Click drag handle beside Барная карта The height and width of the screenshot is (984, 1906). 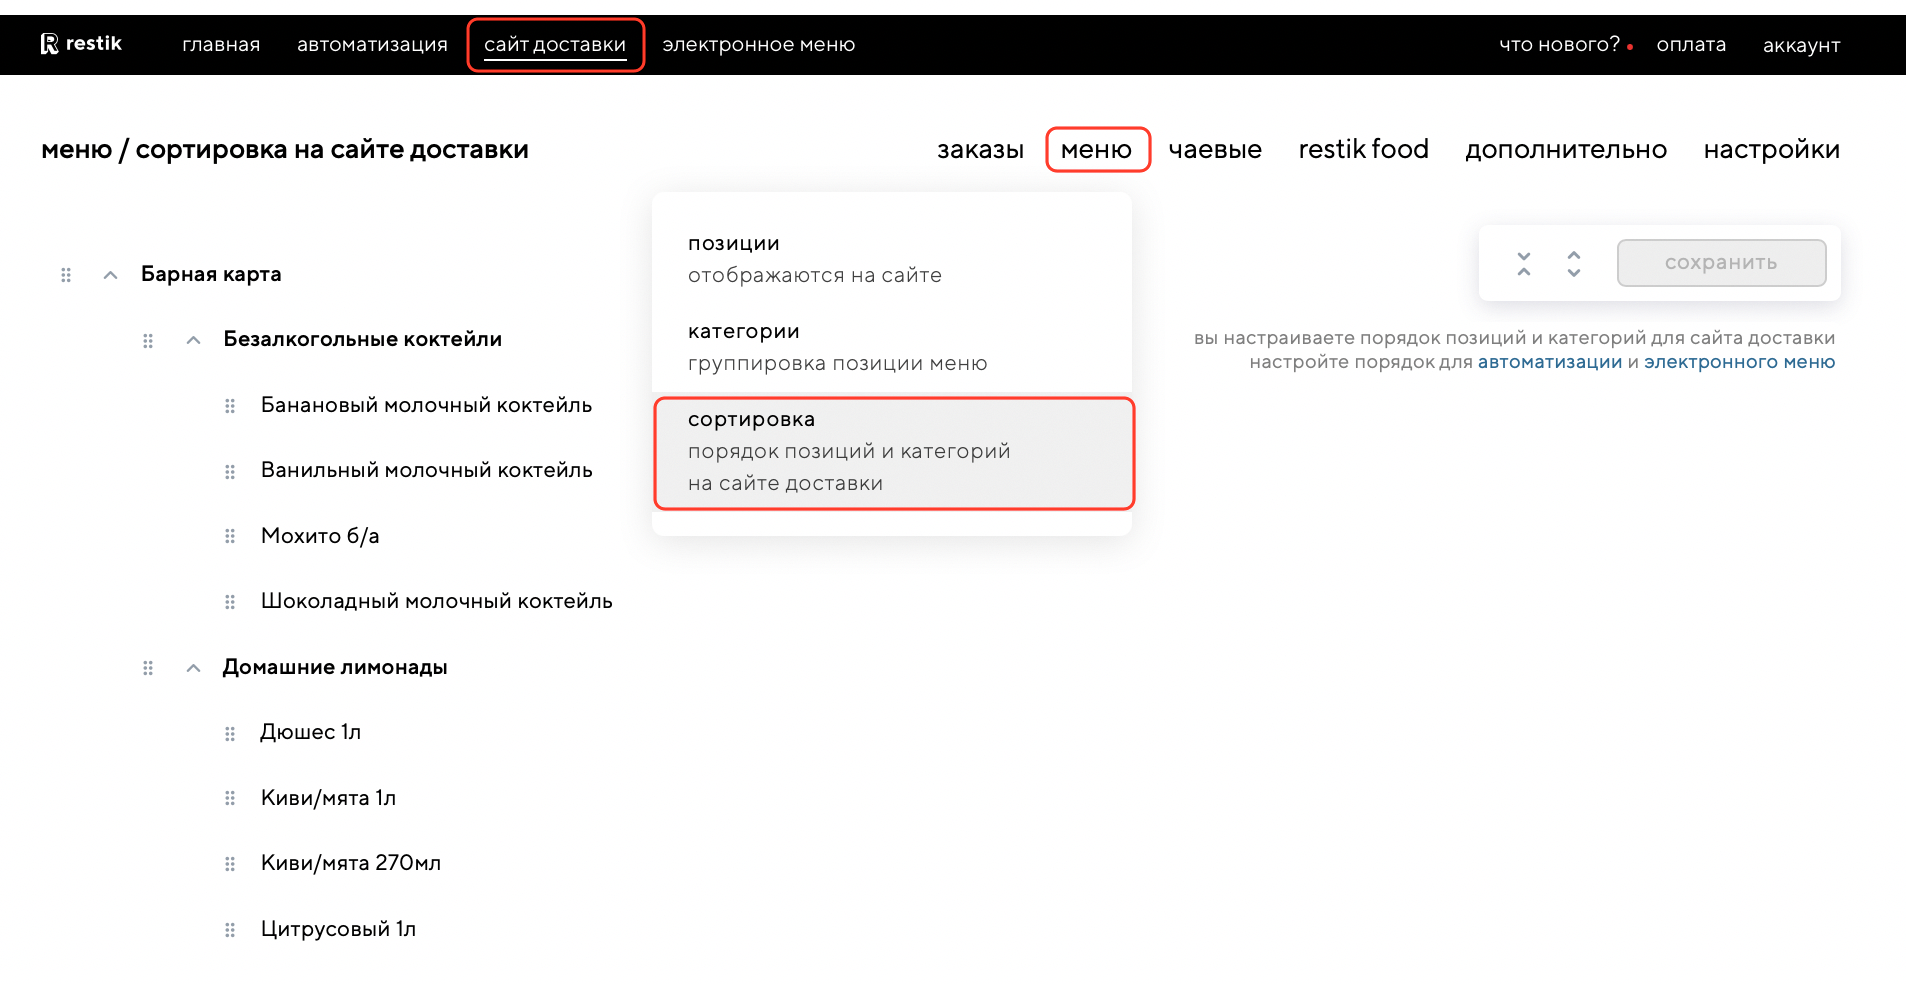coord(66,275)
